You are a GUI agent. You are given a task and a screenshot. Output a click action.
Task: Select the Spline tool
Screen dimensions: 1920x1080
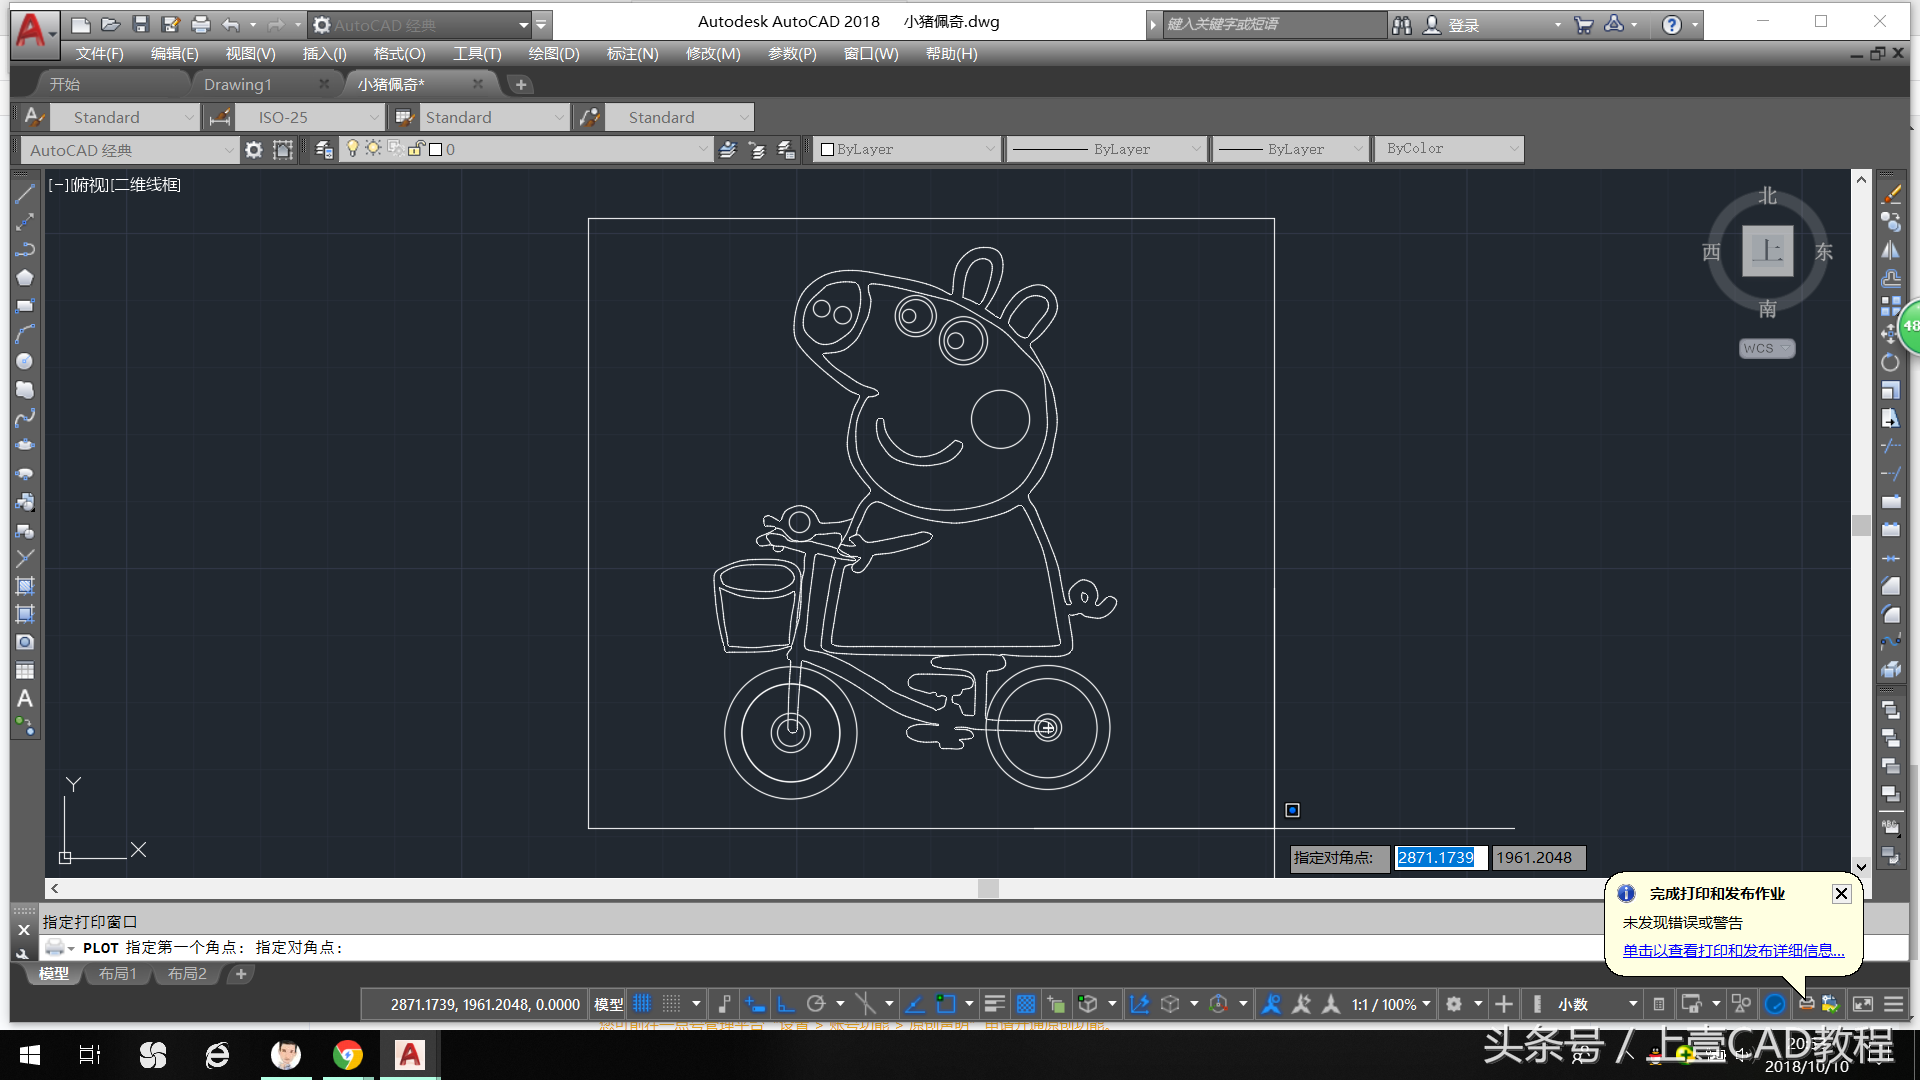[25, 417]
